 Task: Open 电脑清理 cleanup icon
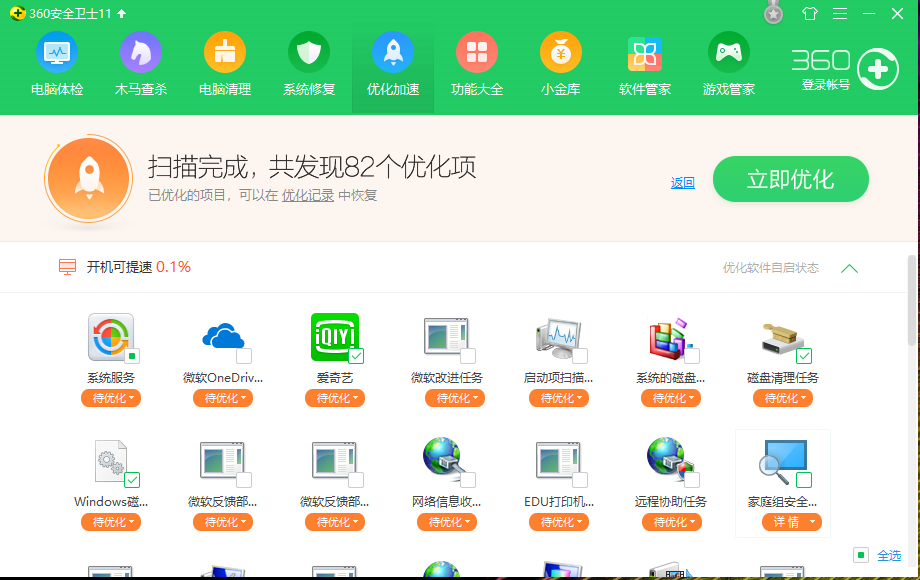pos(225,52)
